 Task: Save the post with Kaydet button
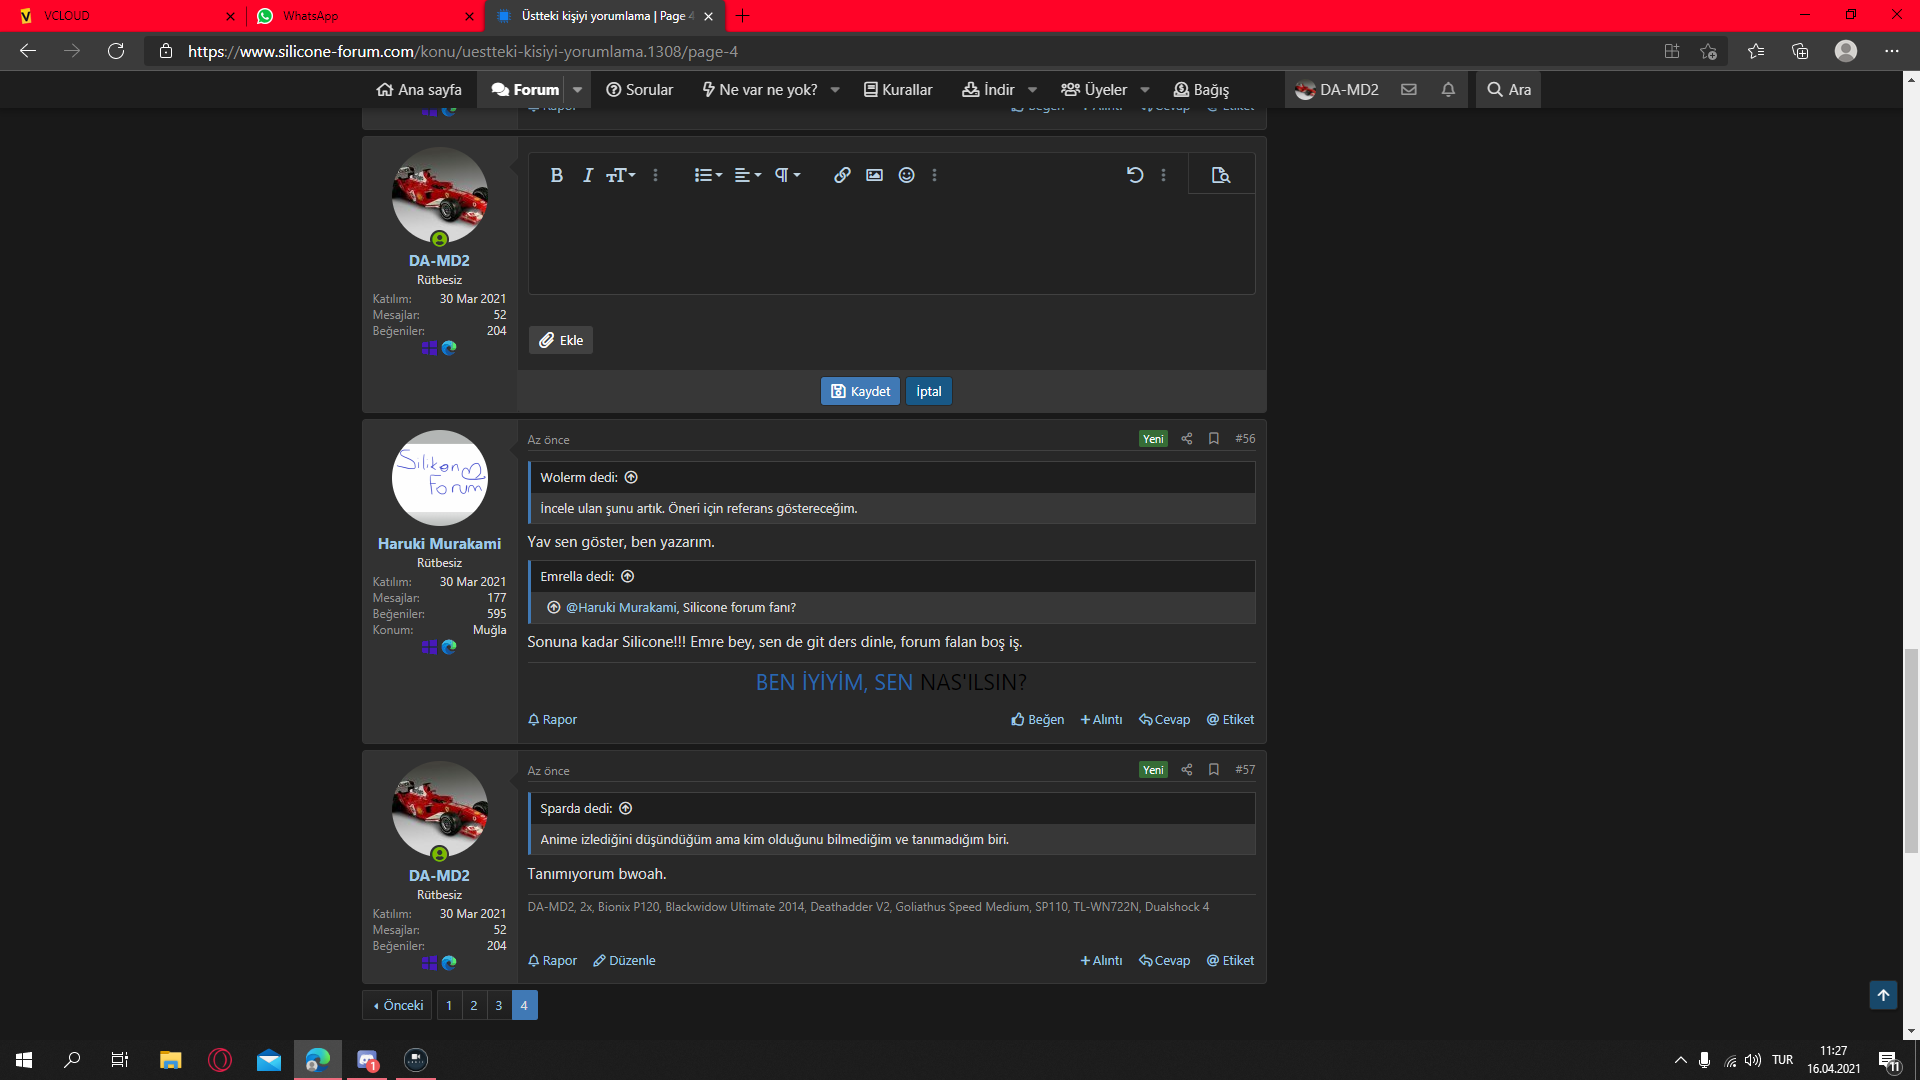[860, 391]
